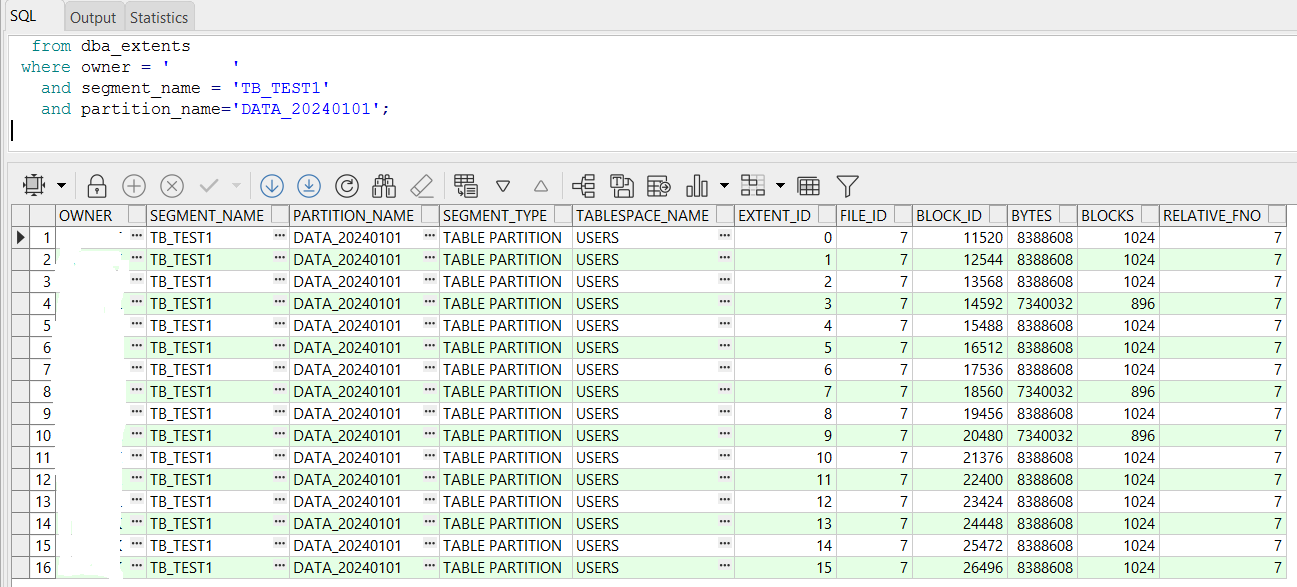Switch to the Output tab
1297x587 pixels.
[x=93, y=17]
